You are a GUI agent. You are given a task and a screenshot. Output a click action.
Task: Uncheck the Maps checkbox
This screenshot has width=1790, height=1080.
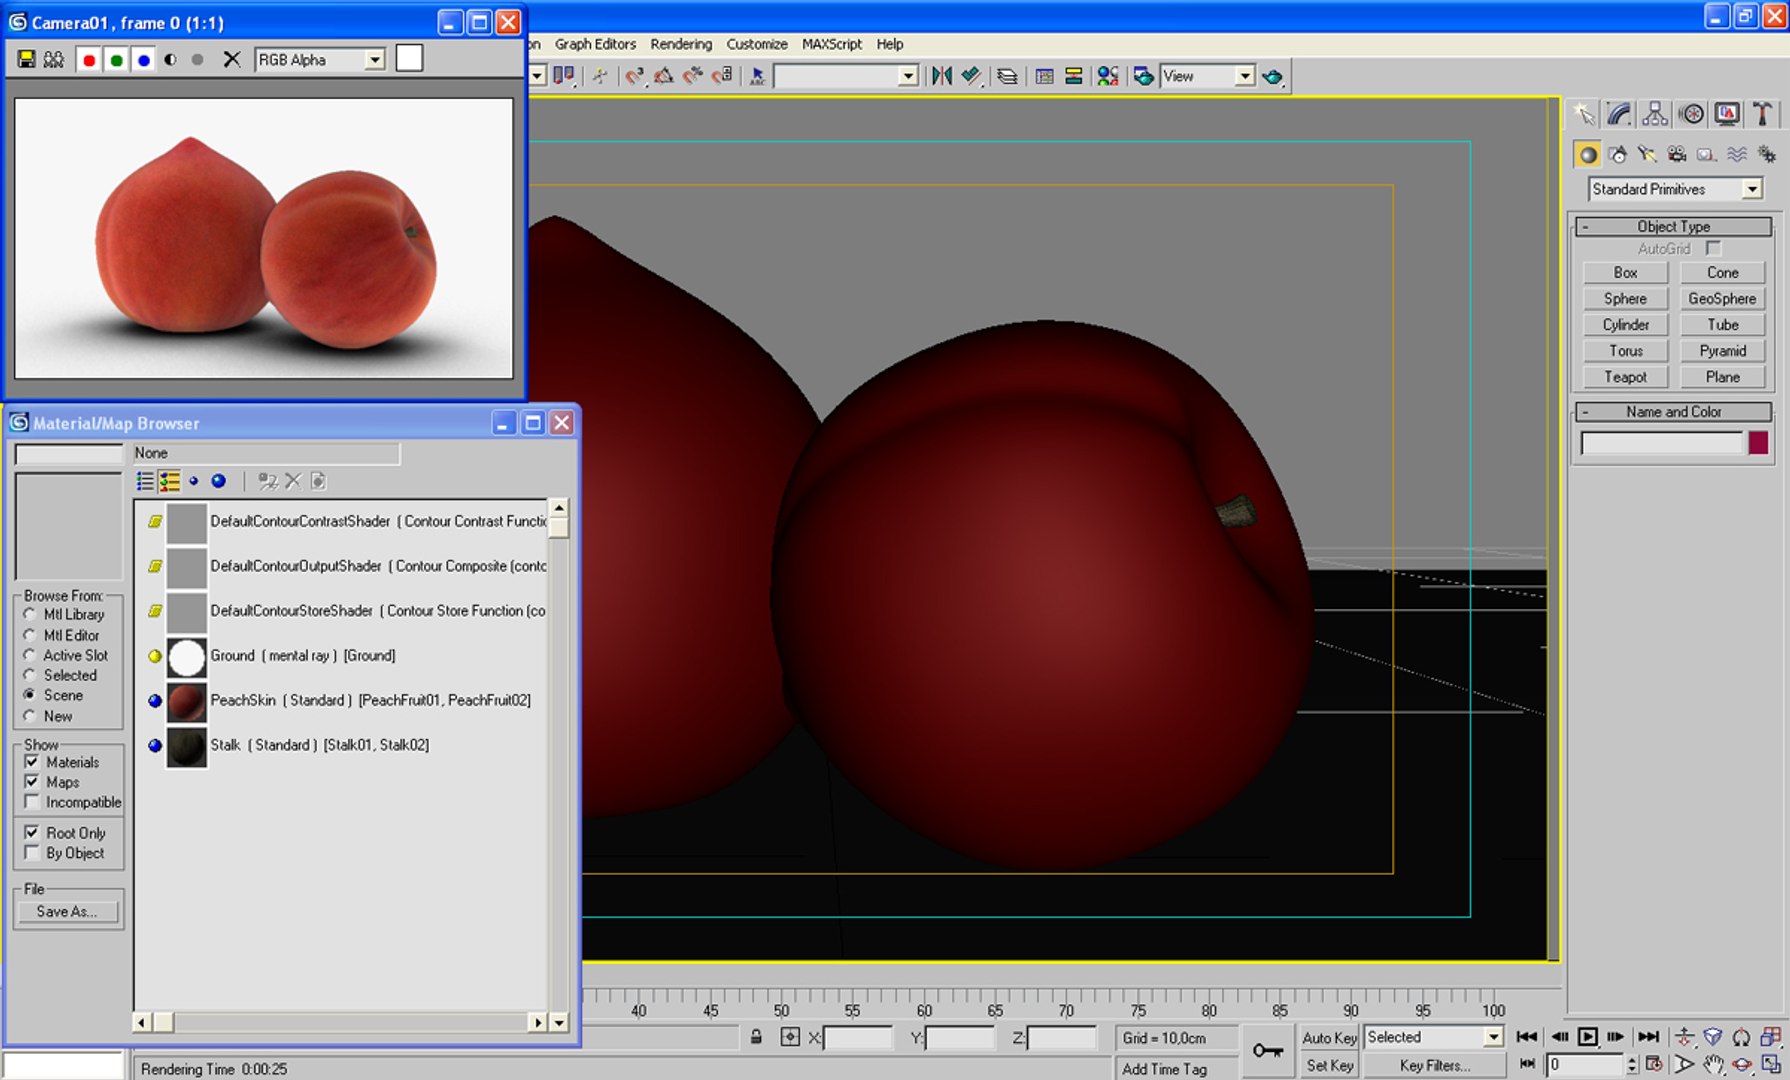coord(32,782)
